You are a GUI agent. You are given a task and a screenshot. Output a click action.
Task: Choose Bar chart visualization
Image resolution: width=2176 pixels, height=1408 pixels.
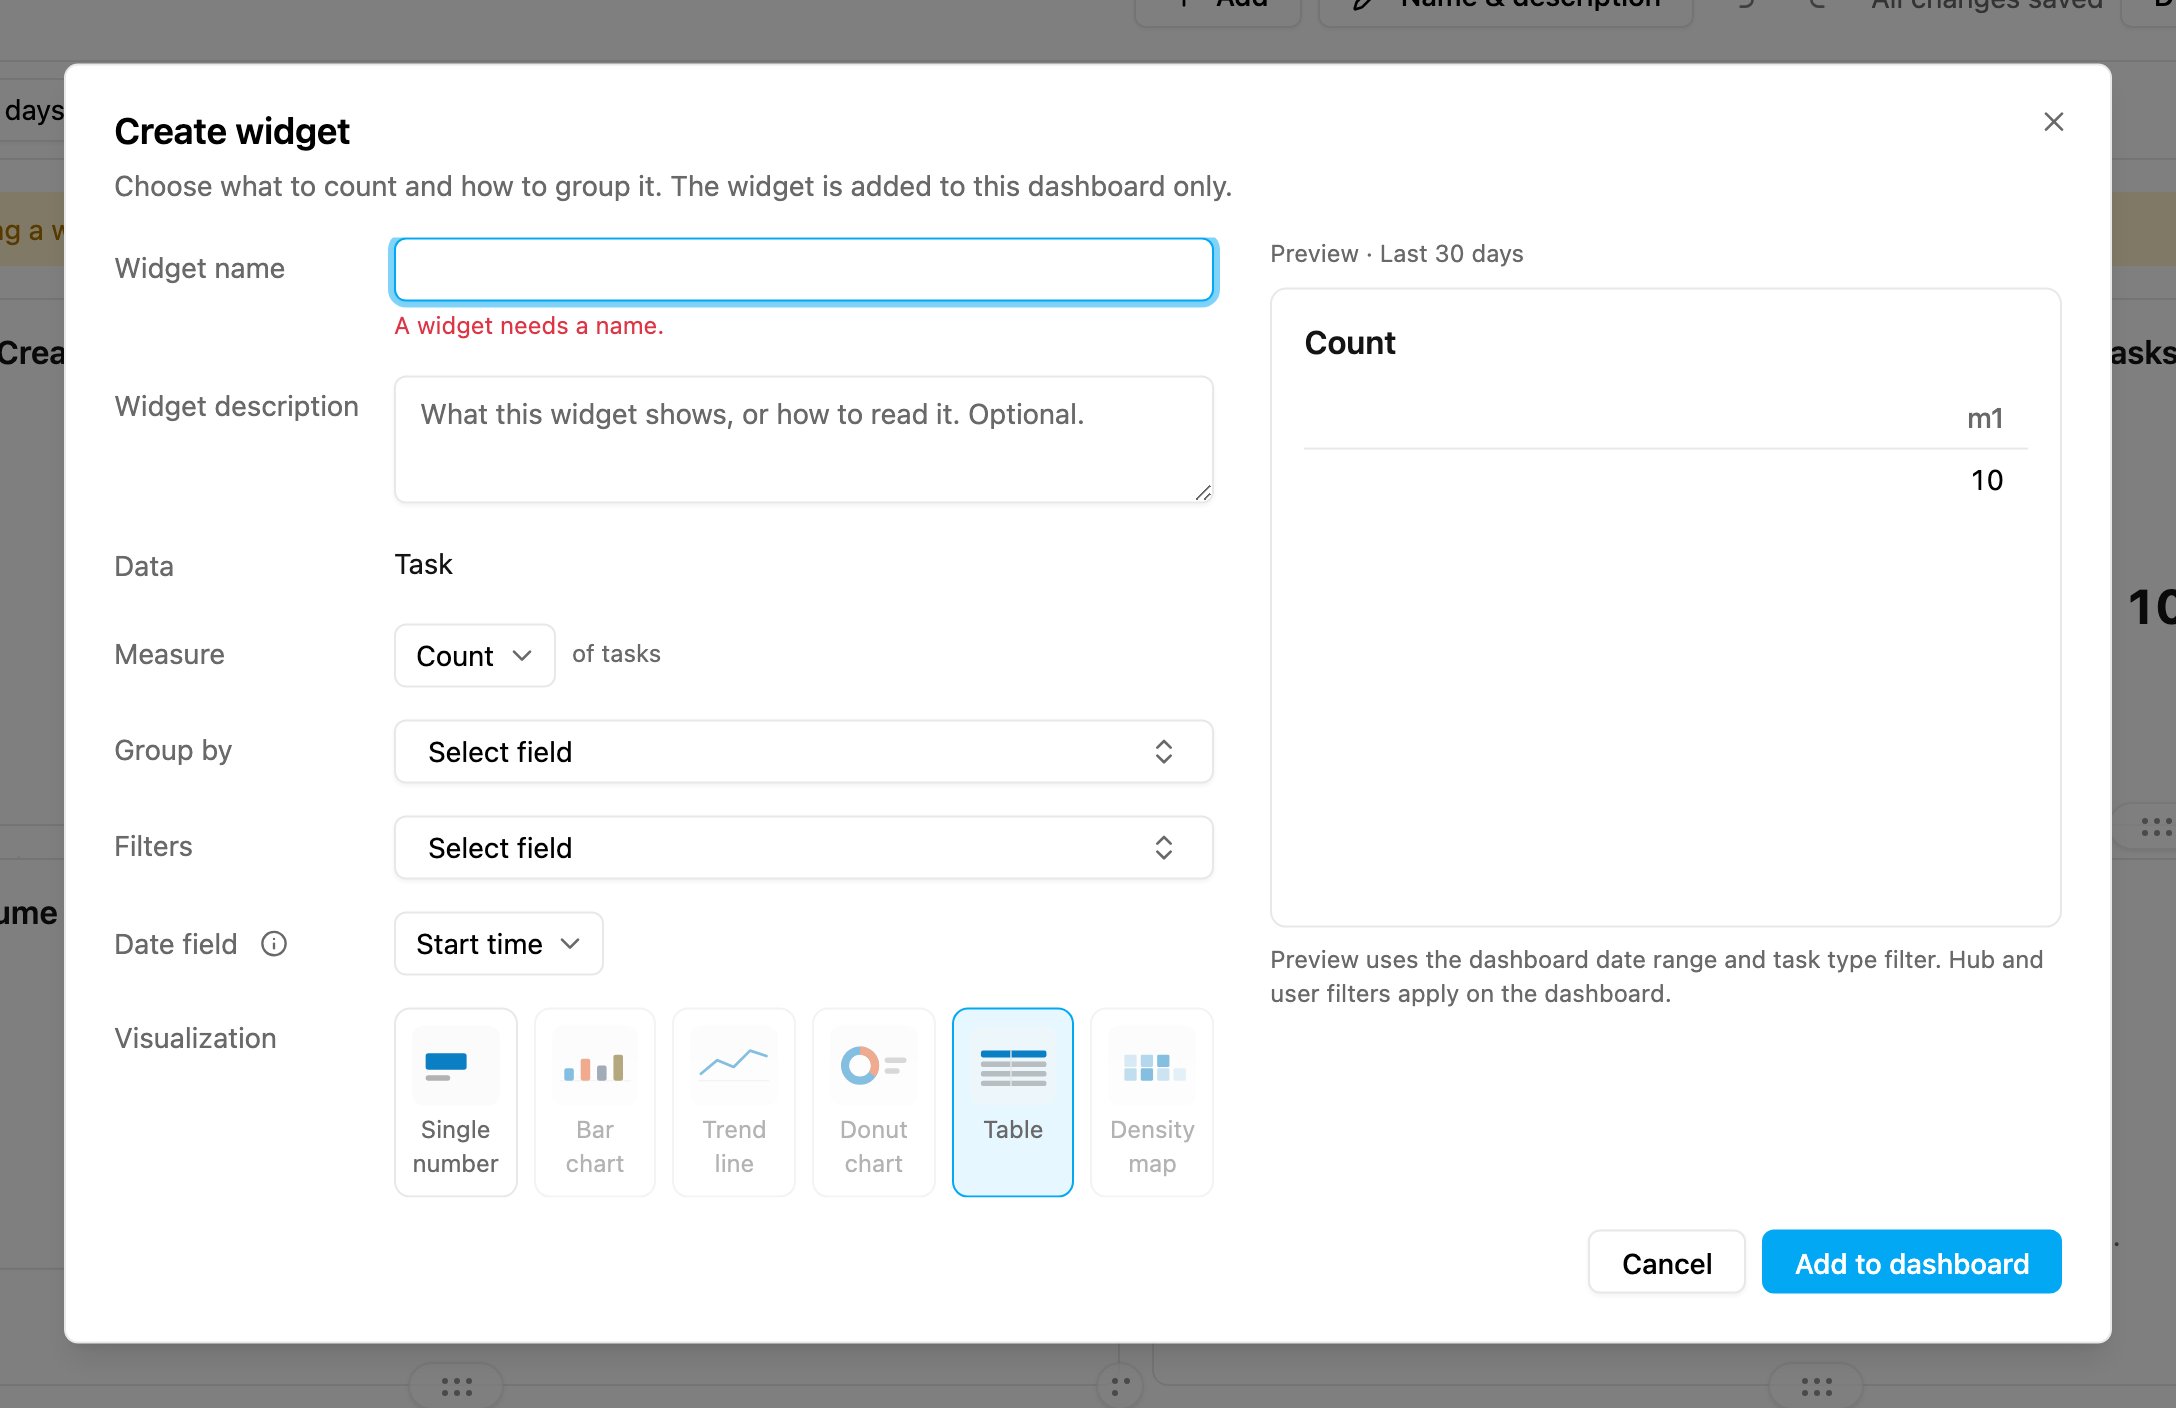pos(595,1102)
